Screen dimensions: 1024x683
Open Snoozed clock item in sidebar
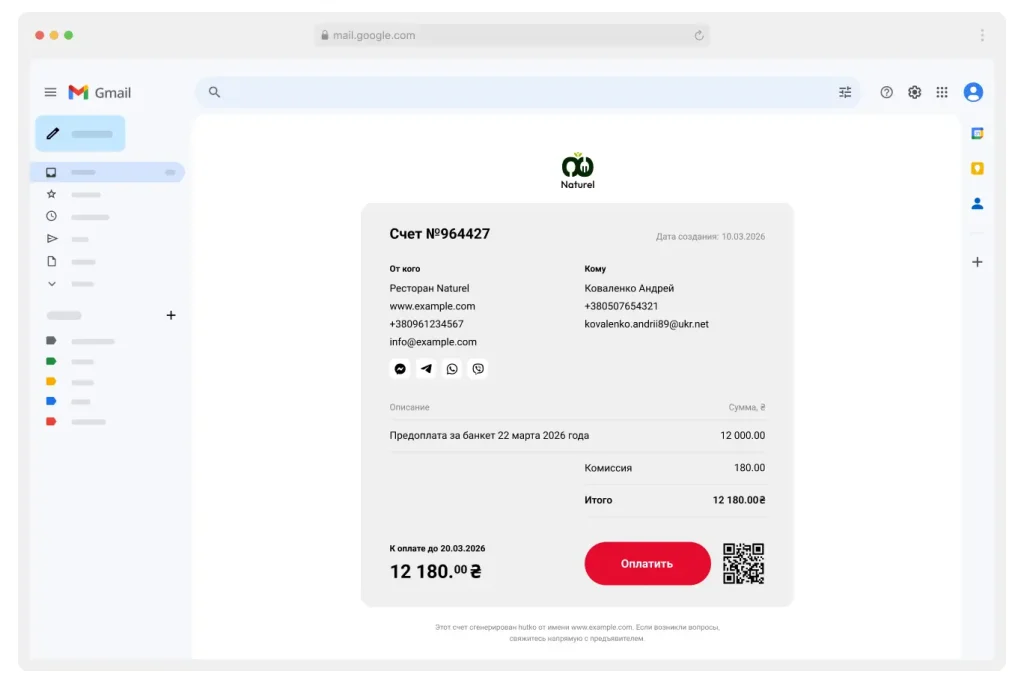[52, 216]
